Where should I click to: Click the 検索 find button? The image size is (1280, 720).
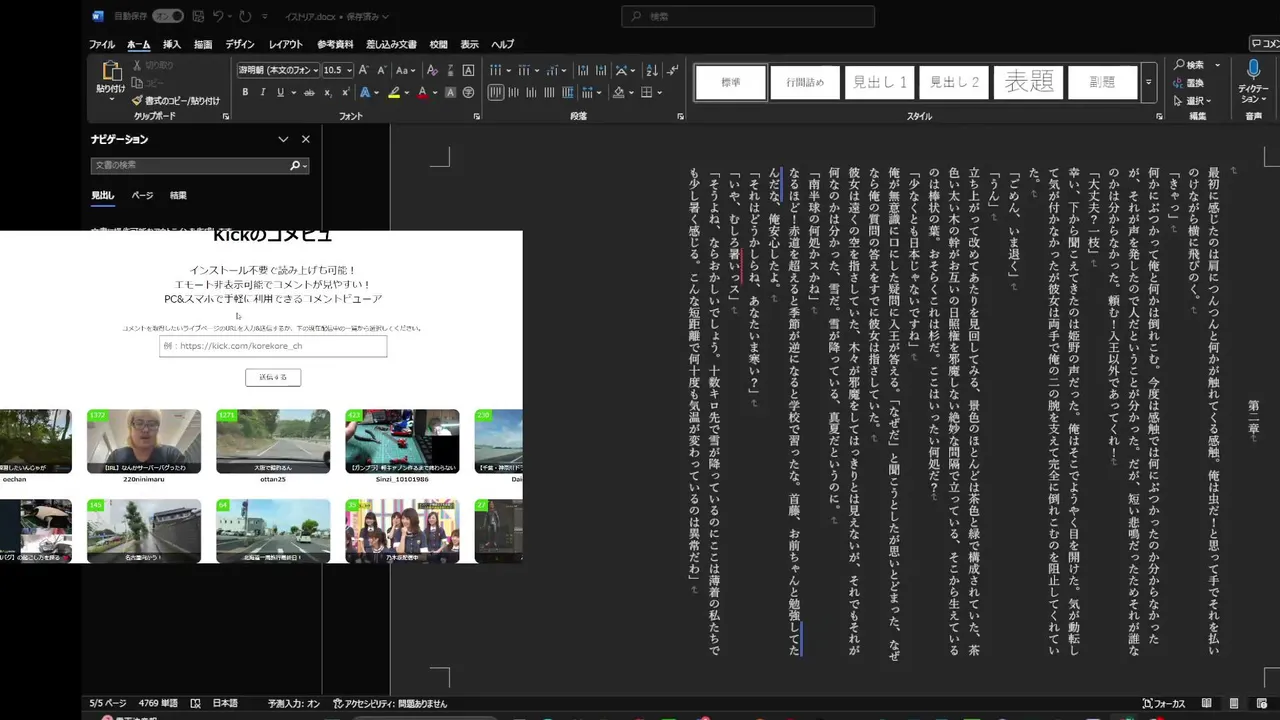[1188, 65]
